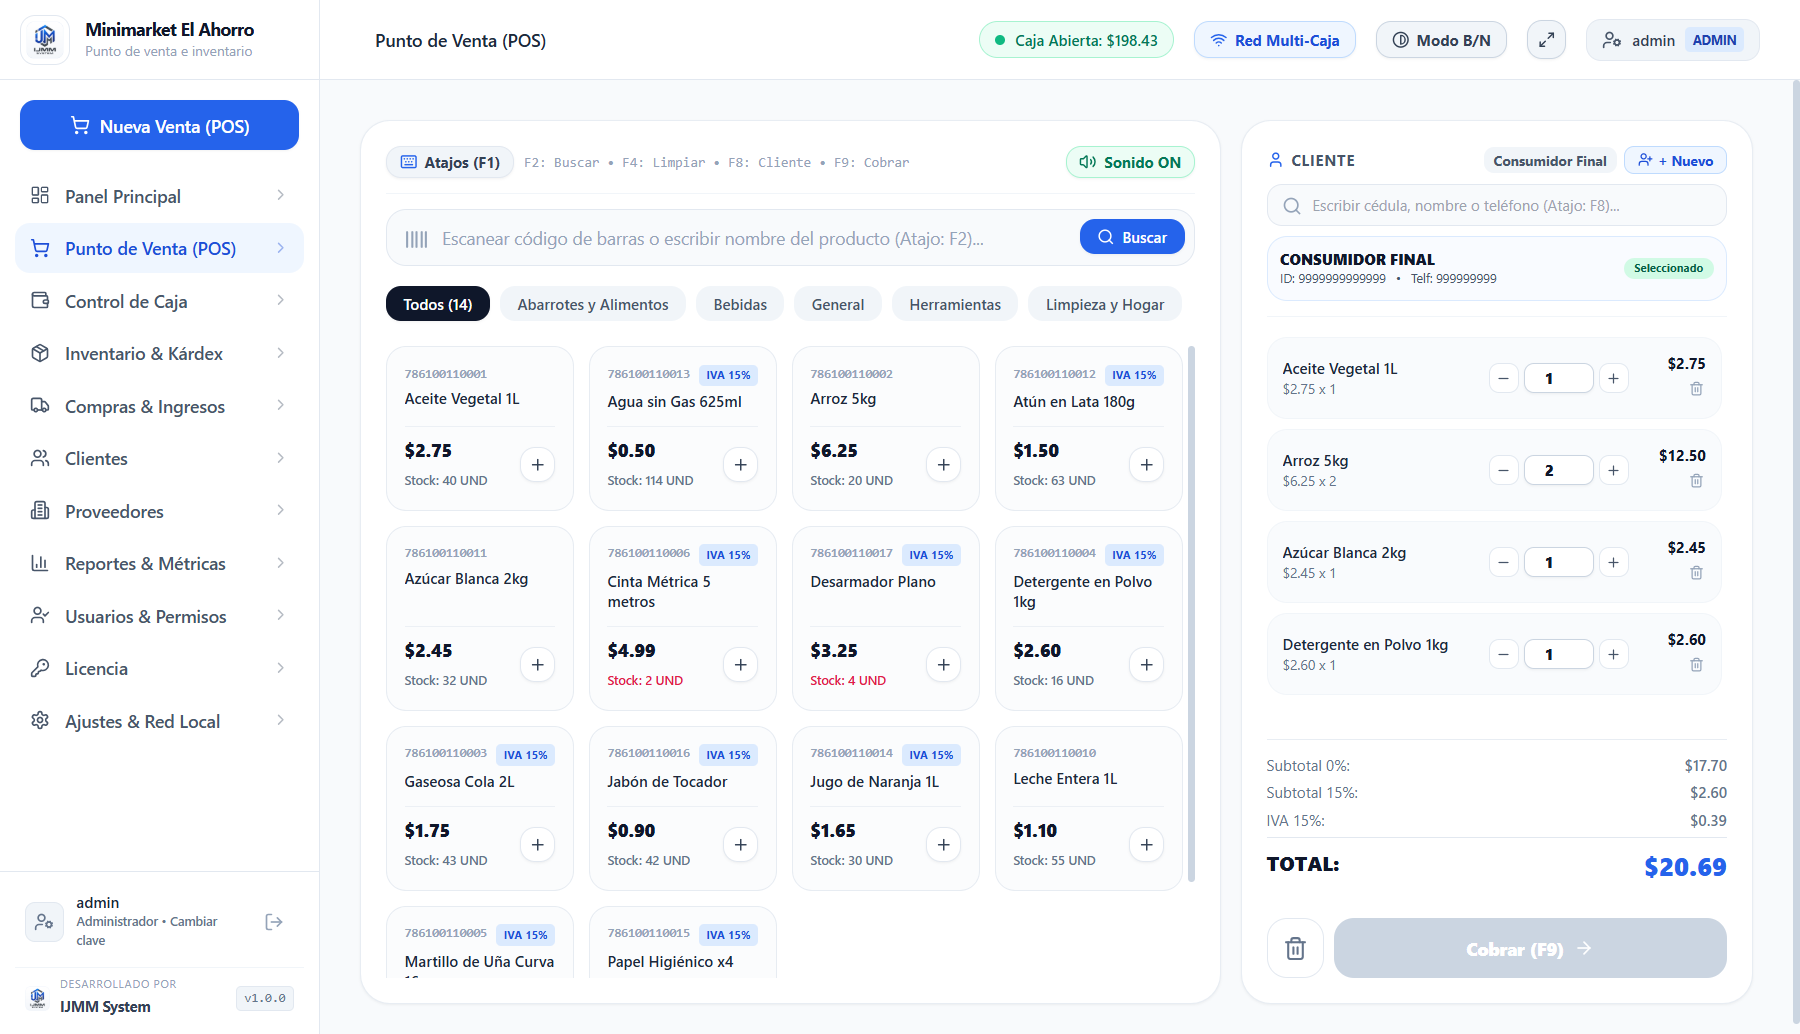Add Gaseosa Cola 2L to cart

537,845
